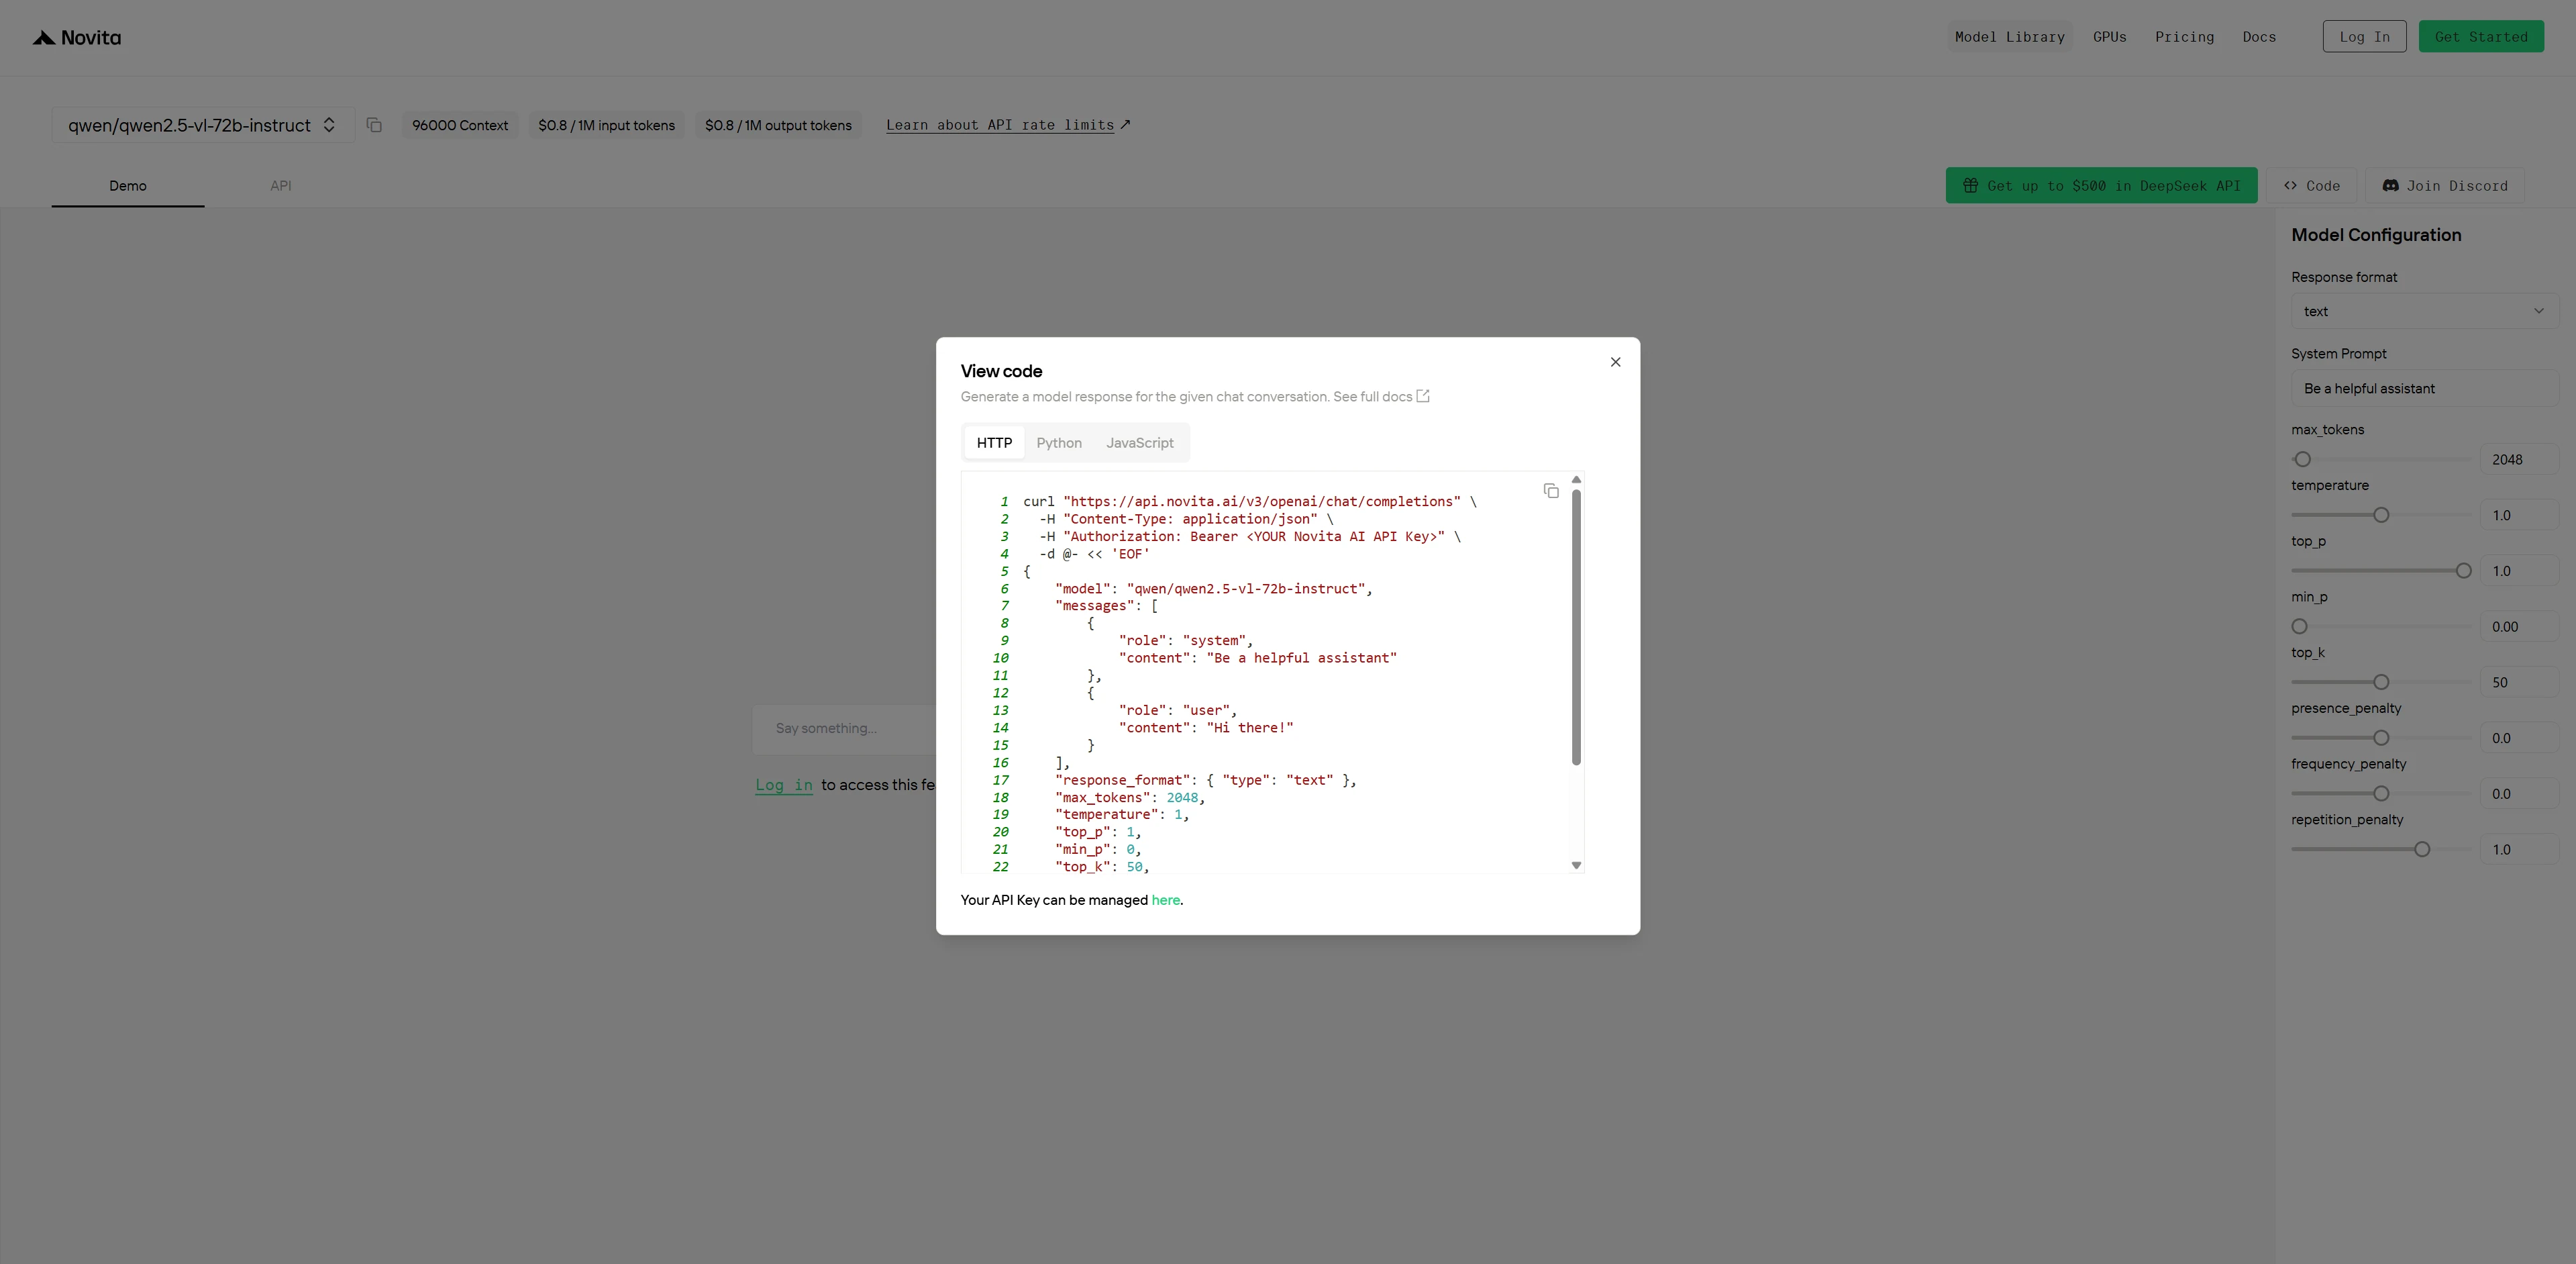Copy model name next to selector
This screenshot has width=2576, height=1264.
point(374,125)
